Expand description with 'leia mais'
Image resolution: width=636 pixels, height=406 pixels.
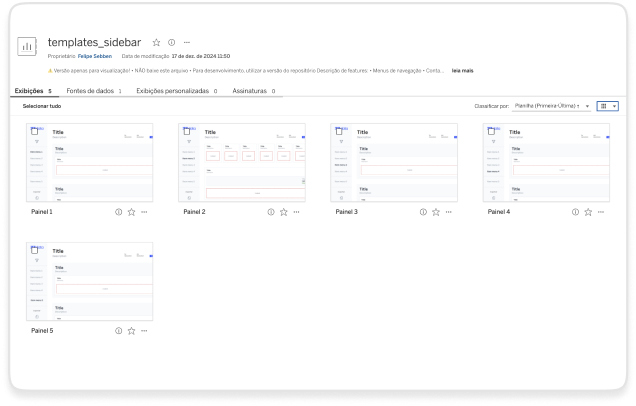coord(462,71)
